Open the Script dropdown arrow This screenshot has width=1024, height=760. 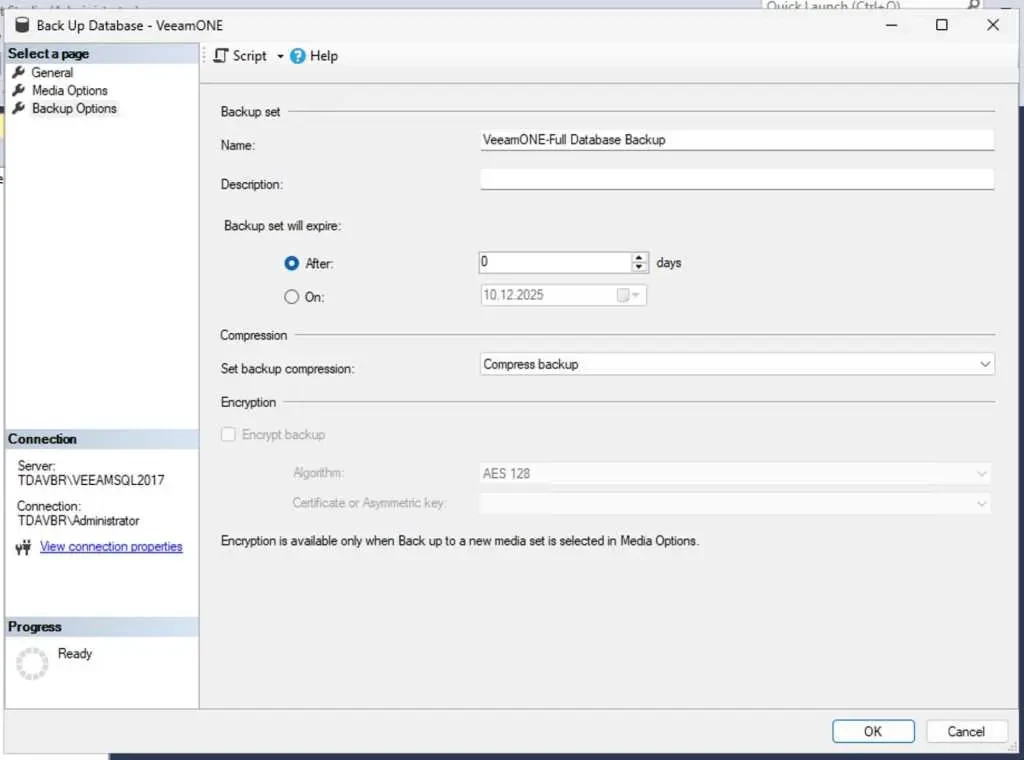coord(280,56)
